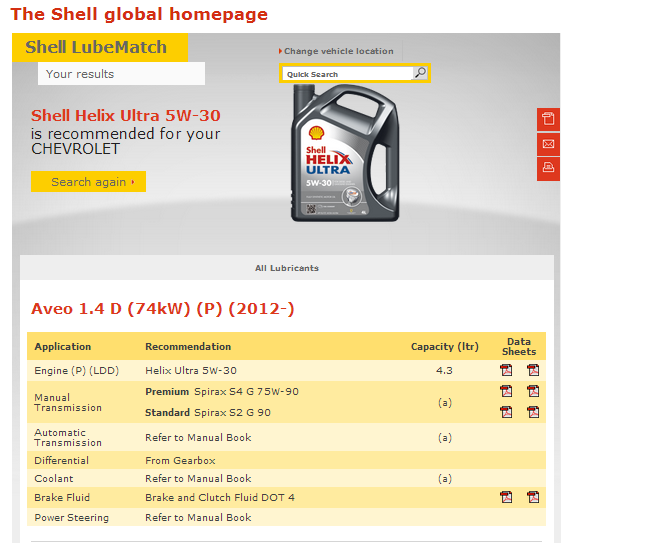Click the Recommendation column header
The image size is (662, 543).
tap(188, 347)
